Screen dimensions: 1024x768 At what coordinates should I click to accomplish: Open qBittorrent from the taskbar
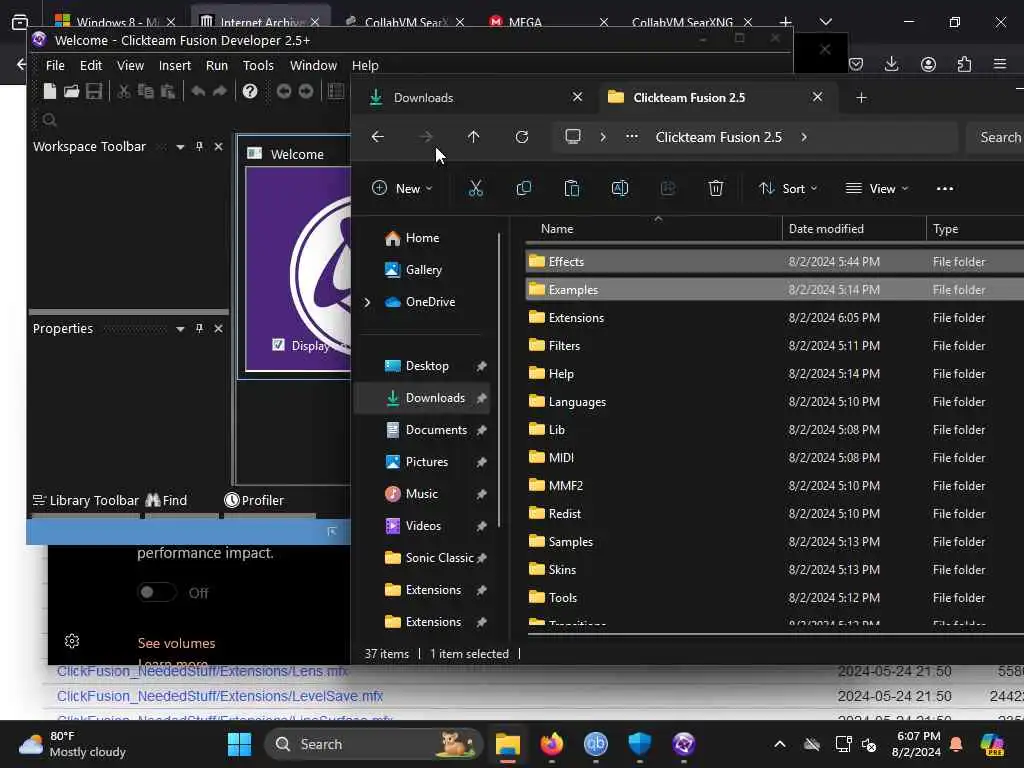pyautogui.click(x=596, y=744)
